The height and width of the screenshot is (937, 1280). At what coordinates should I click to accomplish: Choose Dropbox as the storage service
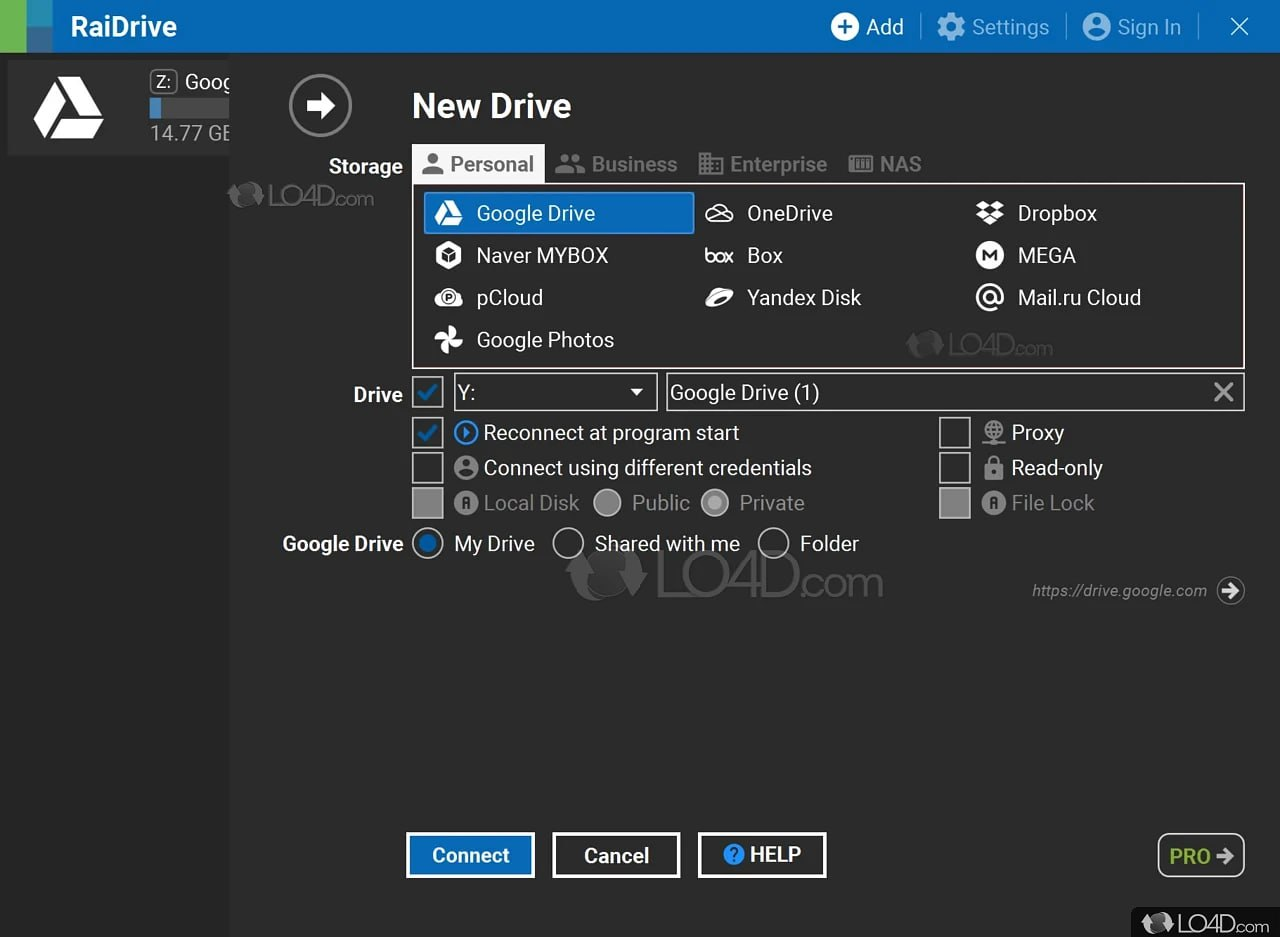pos(1056,213)
